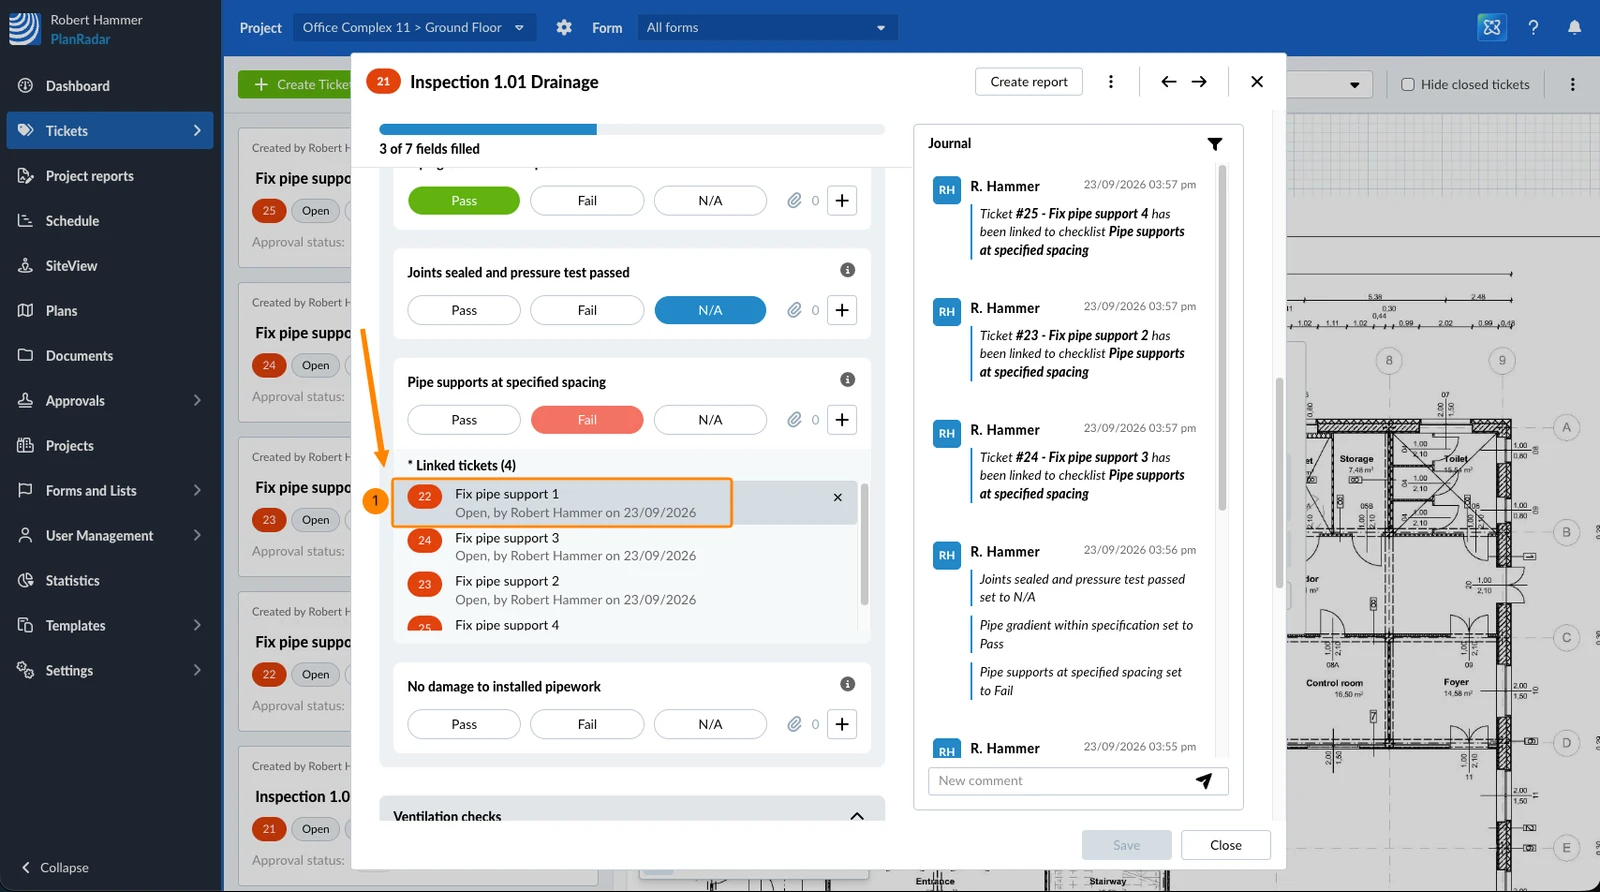Click the blue grid app icon in header

1492,28
